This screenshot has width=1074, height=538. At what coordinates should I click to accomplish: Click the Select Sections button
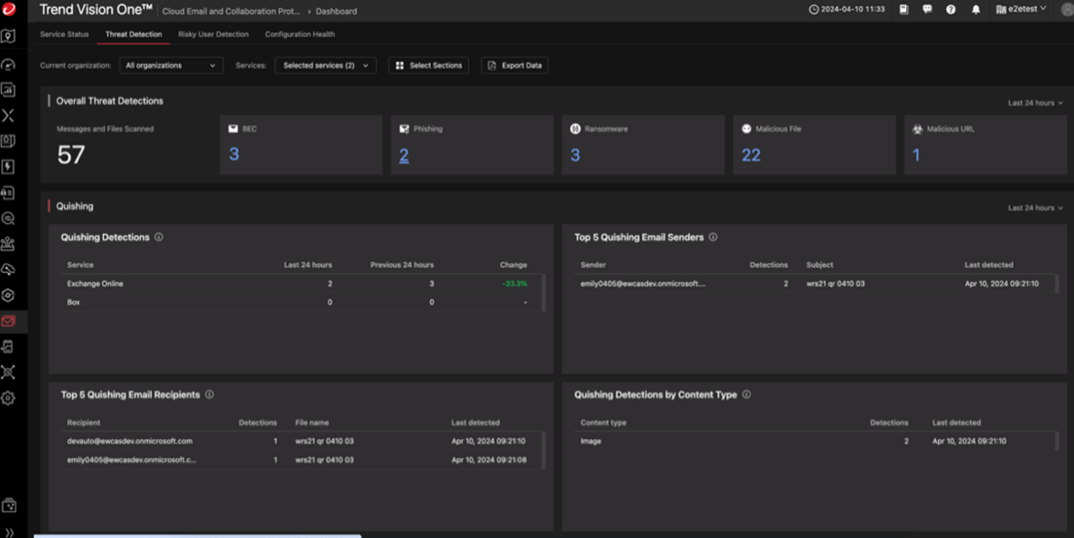click(x=428, y=66)
